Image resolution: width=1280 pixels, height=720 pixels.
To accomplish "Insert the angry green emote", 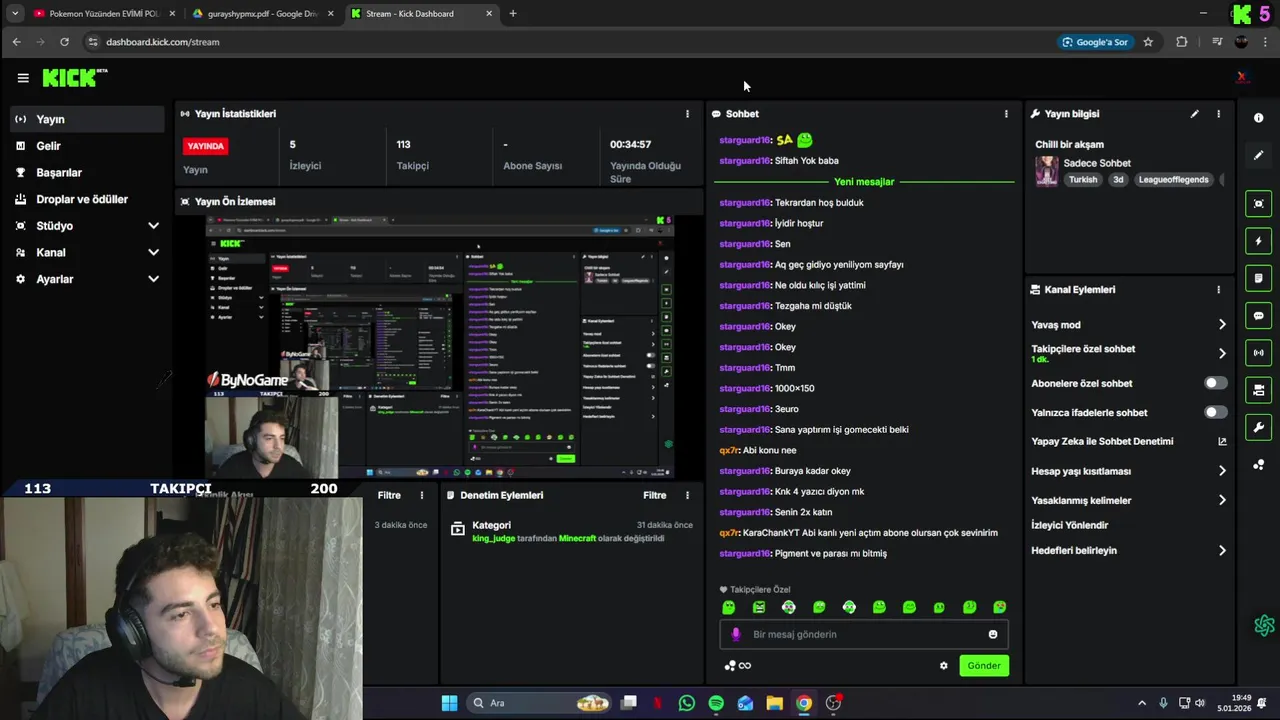I will coord(758,607).
